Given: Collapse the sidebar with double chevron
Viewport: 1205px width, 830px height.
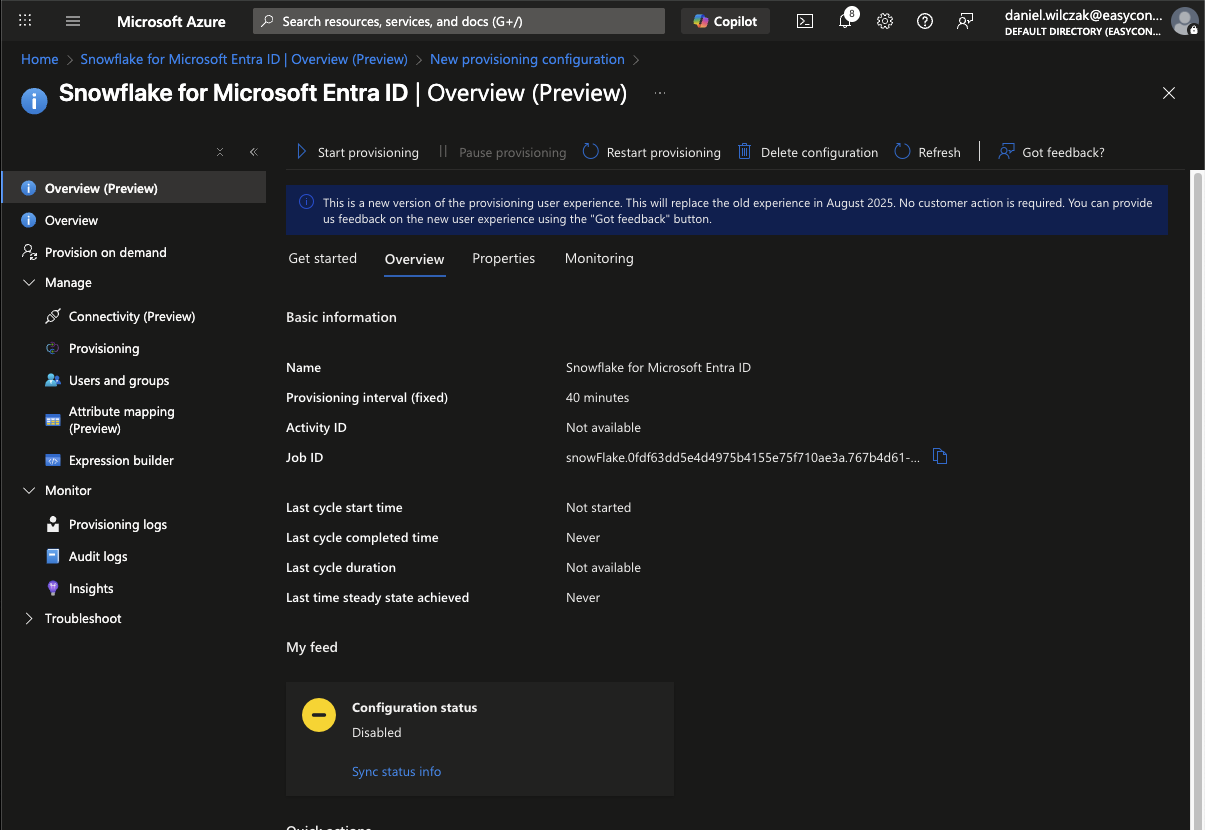Looking at the screenshot, I should [253, 152].
